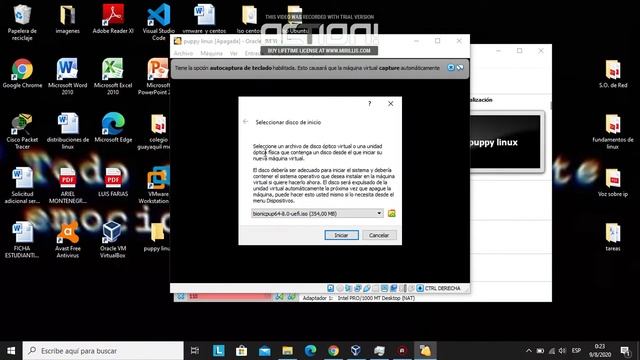Click display settings icon in VM status bar
Viewport: 640px width, 360px height.
(384, 289)
